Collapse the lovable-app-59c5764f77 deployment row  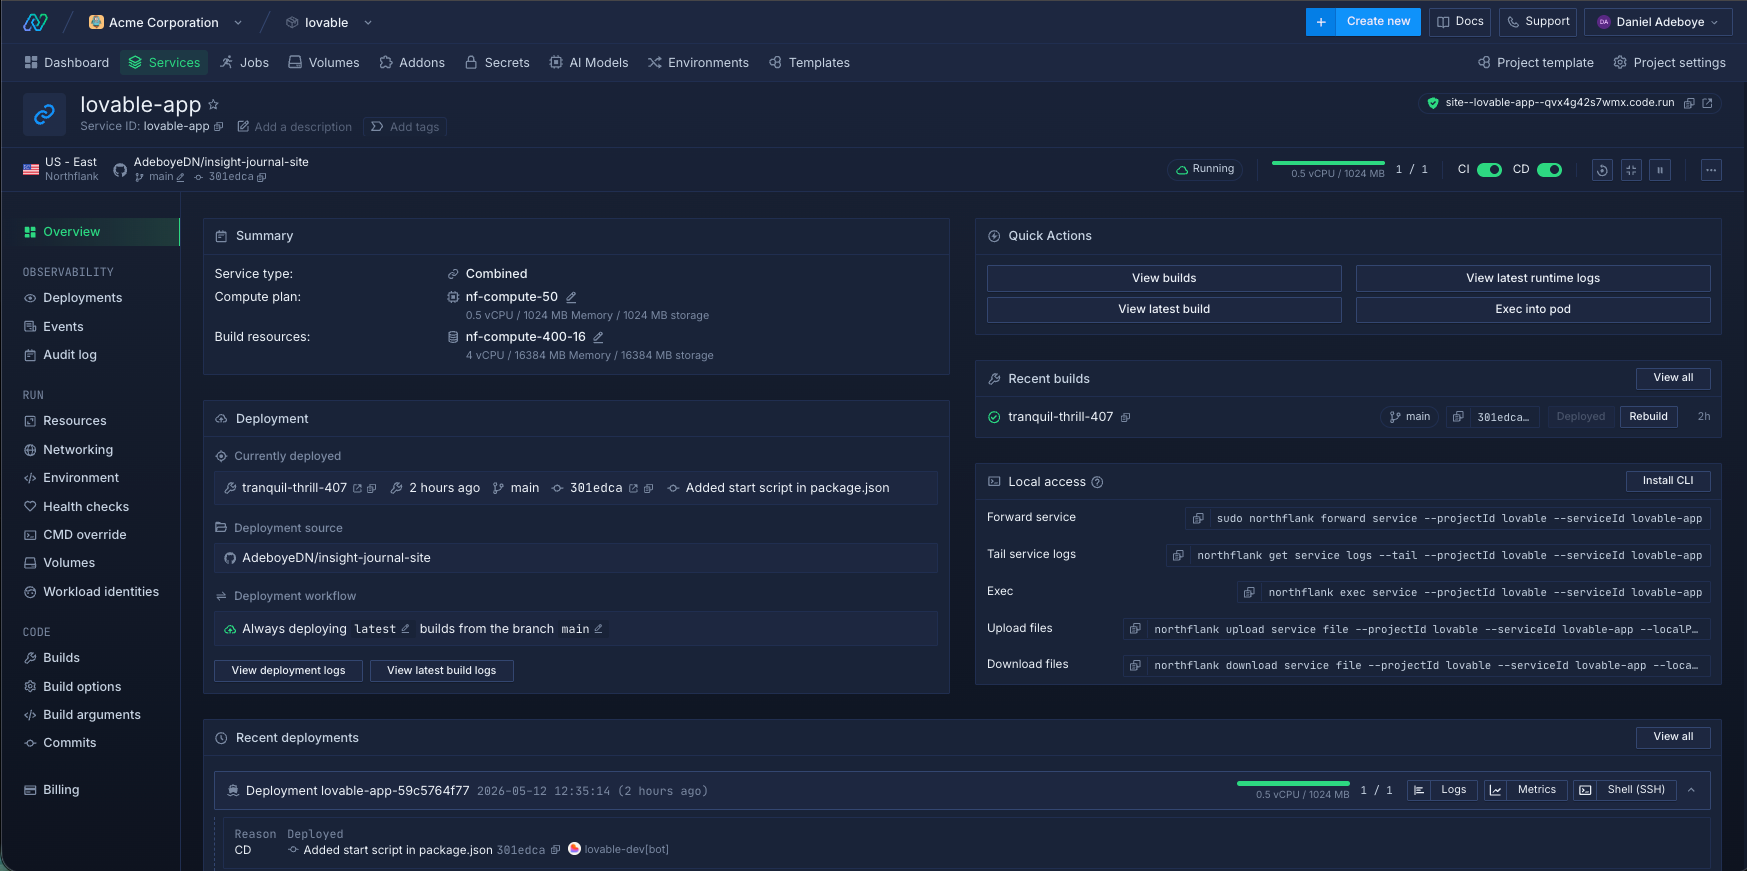click(1691, 790)
